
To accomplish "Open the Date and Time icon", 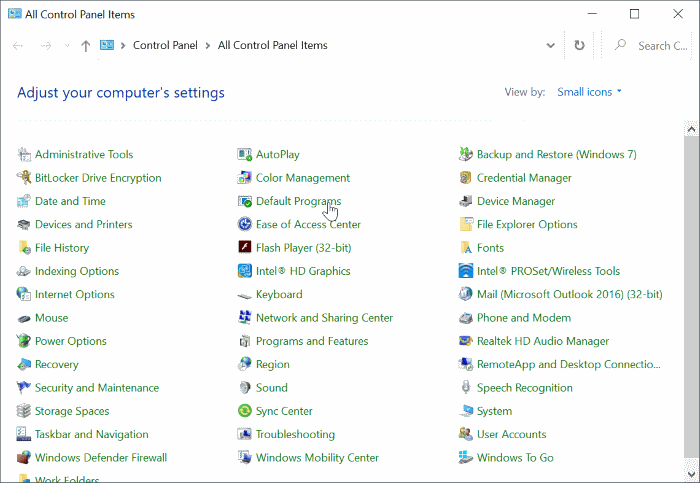I will [x=24, y=201].
